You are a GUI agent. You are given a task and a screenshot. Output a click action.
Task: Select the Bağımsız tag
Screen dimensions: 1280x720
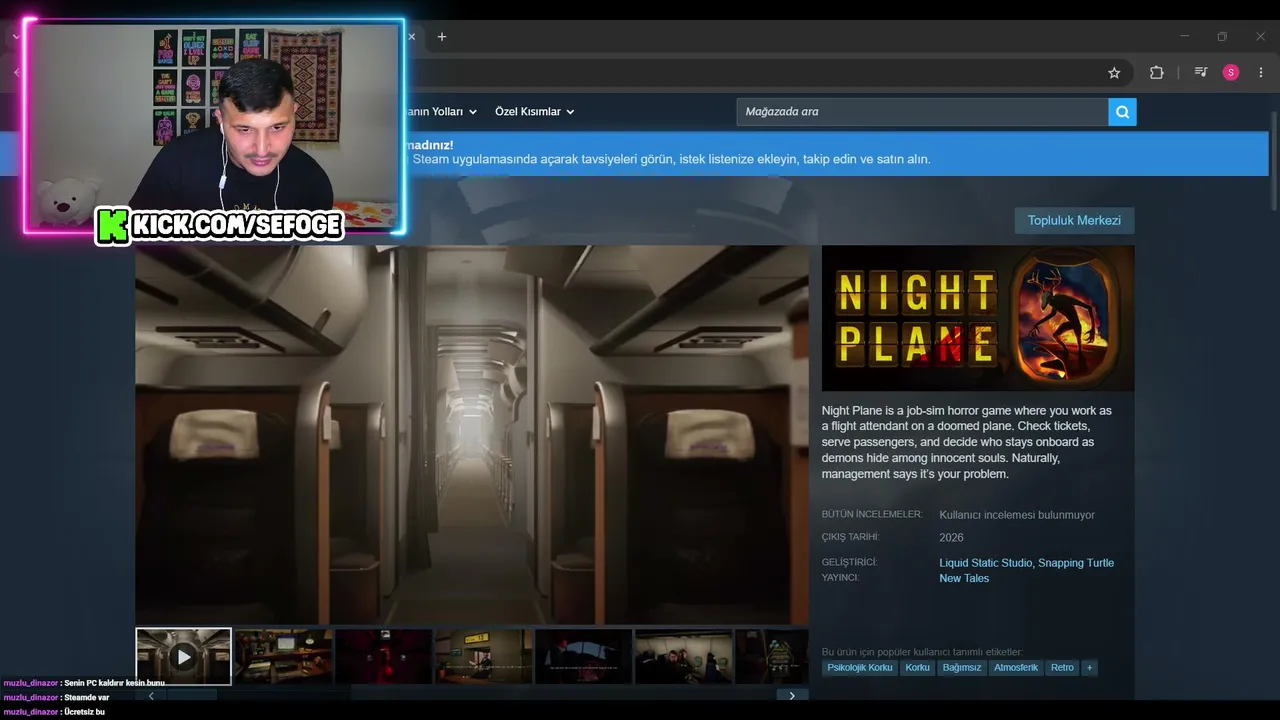click(x=962, y=668)
